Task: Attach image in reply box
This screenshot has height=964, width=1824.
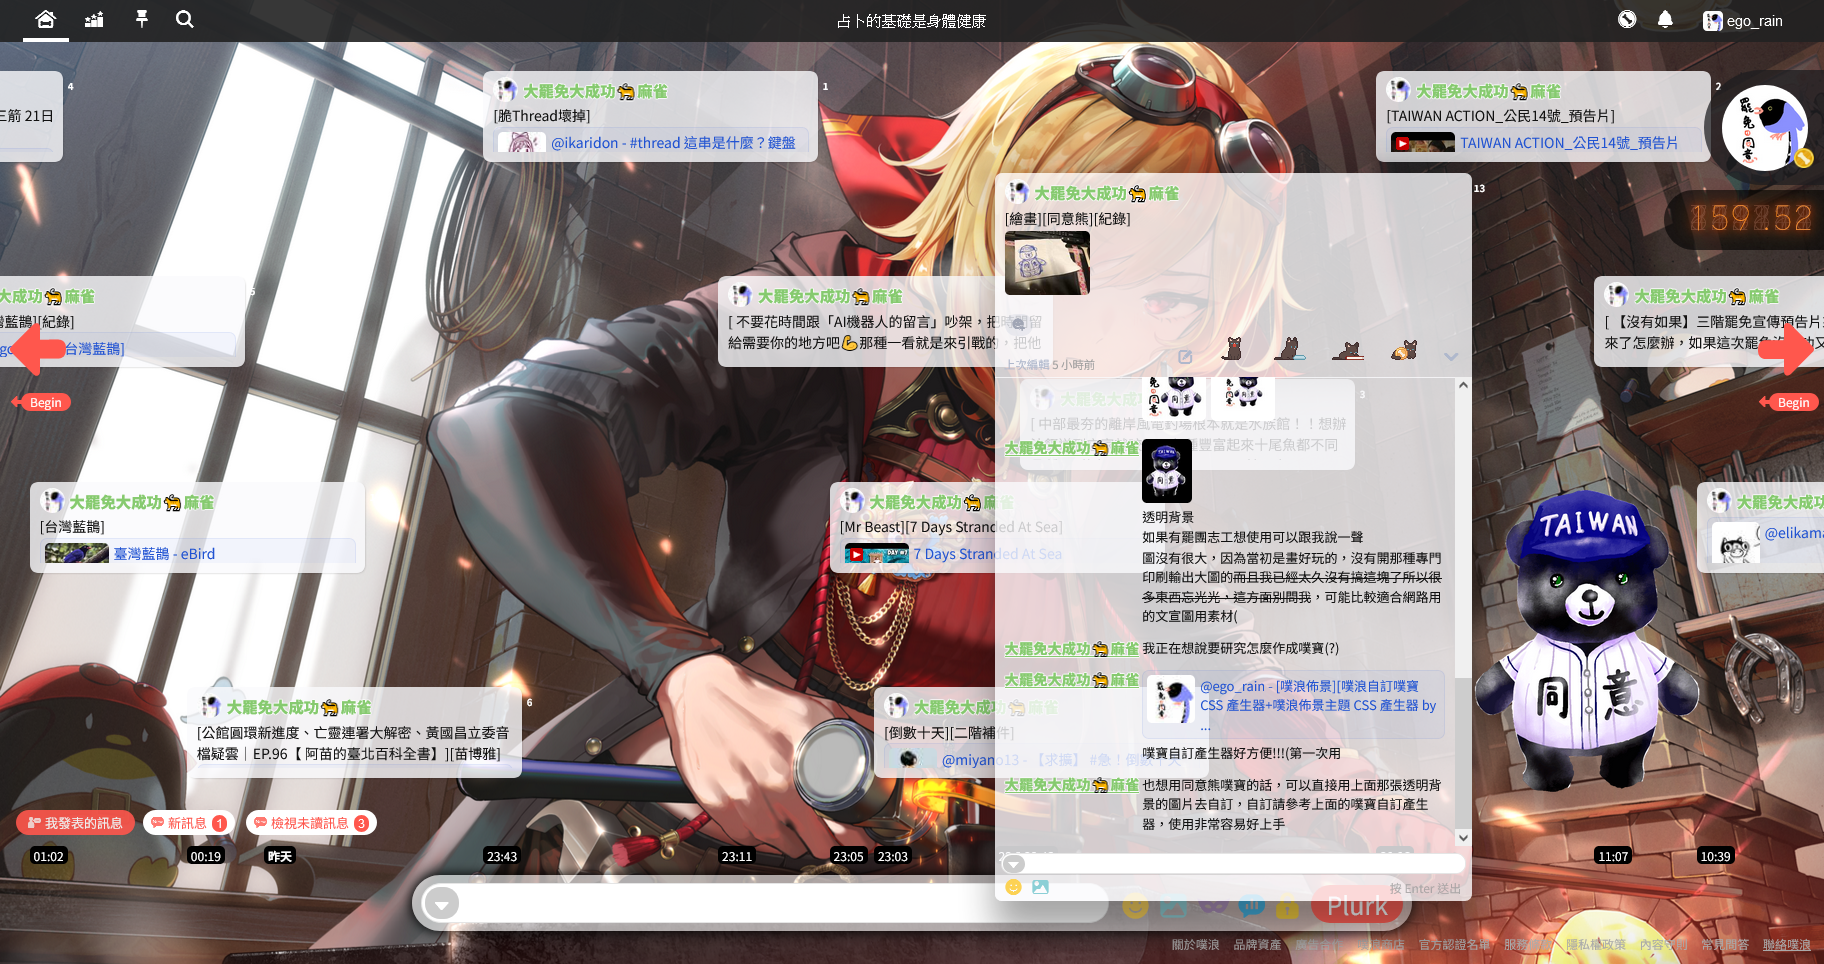Action: click(1040, 887)
